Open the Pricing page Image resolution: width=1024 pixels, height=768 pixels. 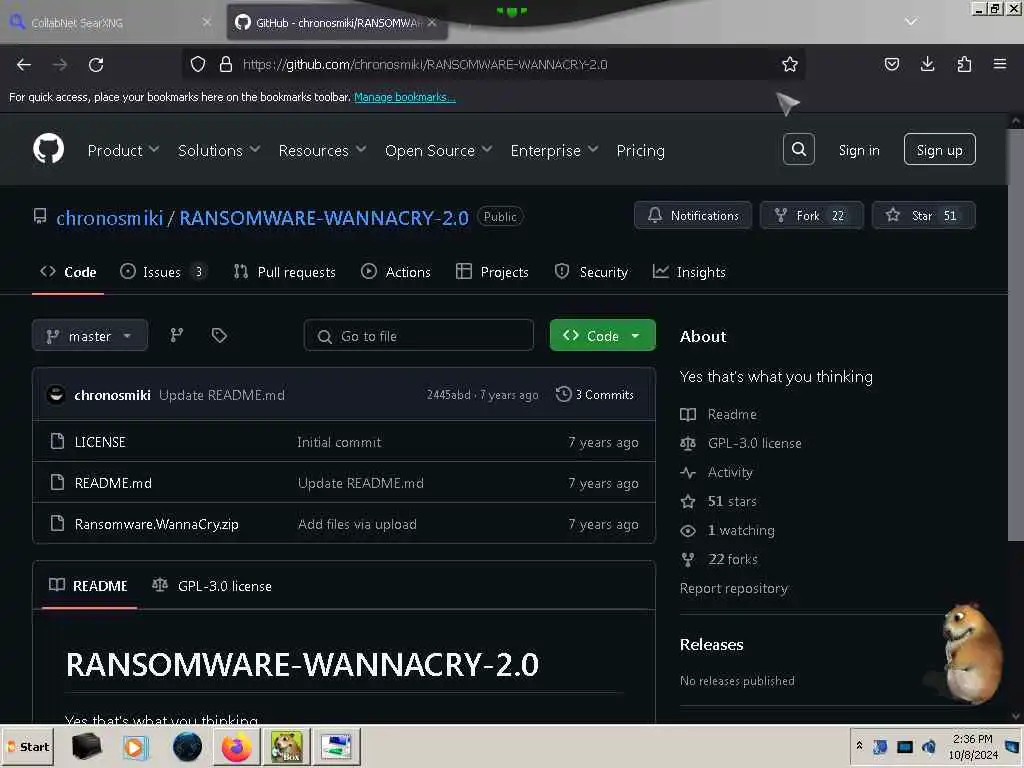click(640, 150)
